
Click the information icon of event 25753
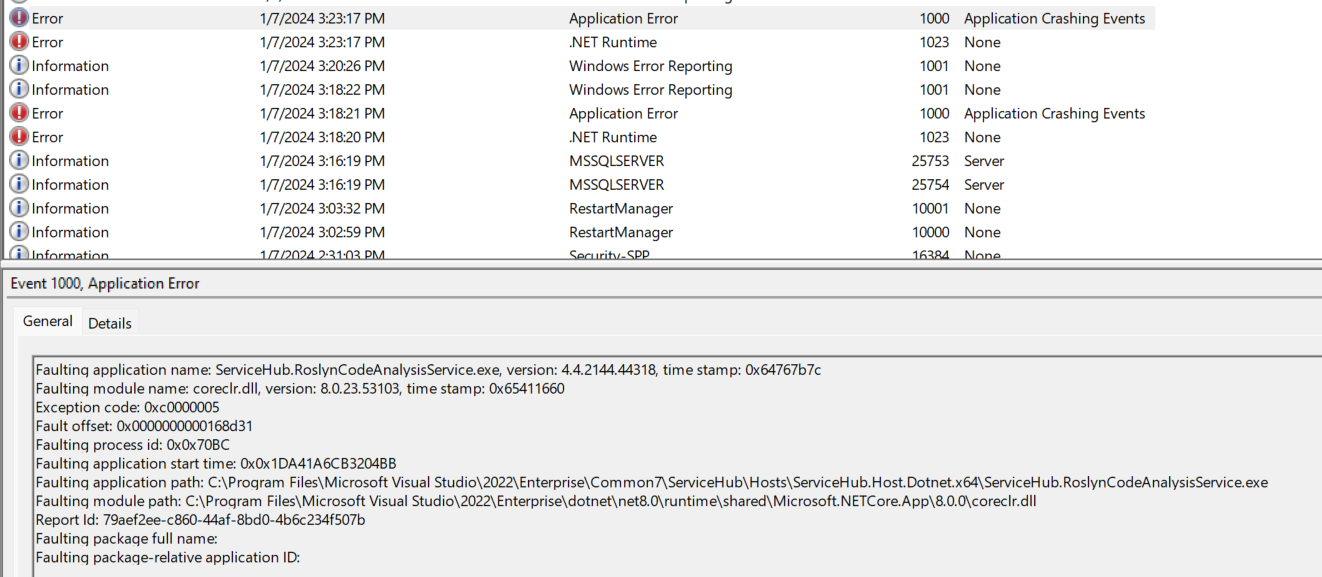point(19,161)
